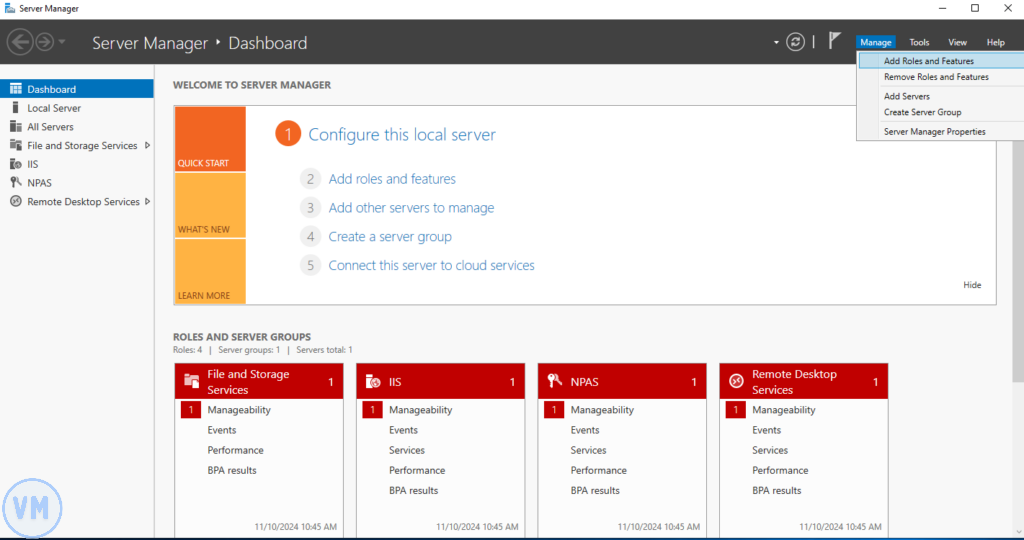The width and height of the screenshot is (1024, 540).
Task: Select Remove Roles and Features
Action: coord(936,77)
